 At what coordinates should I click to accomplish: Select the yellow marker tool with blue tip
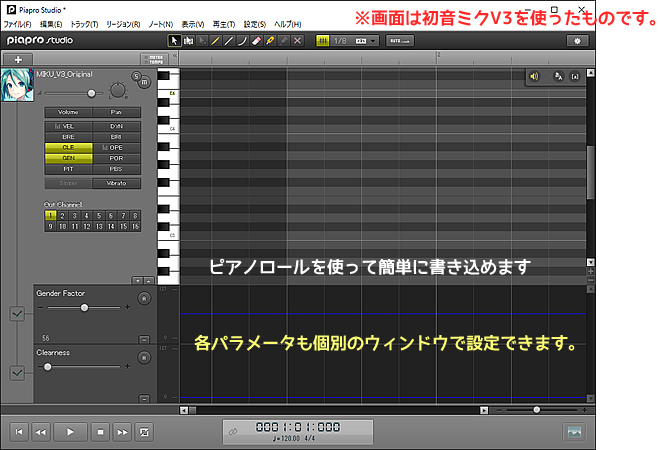coord(270,41)
